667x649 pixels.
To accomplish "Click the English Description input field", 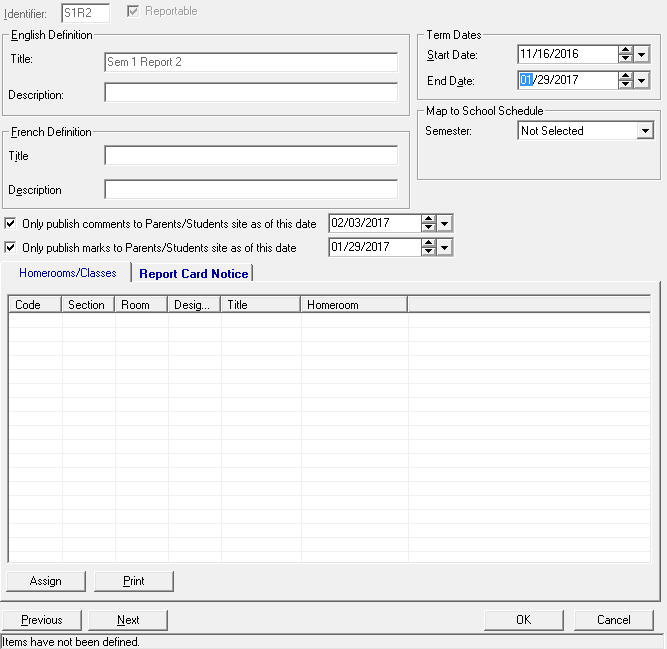I will (x=251, y=94).
